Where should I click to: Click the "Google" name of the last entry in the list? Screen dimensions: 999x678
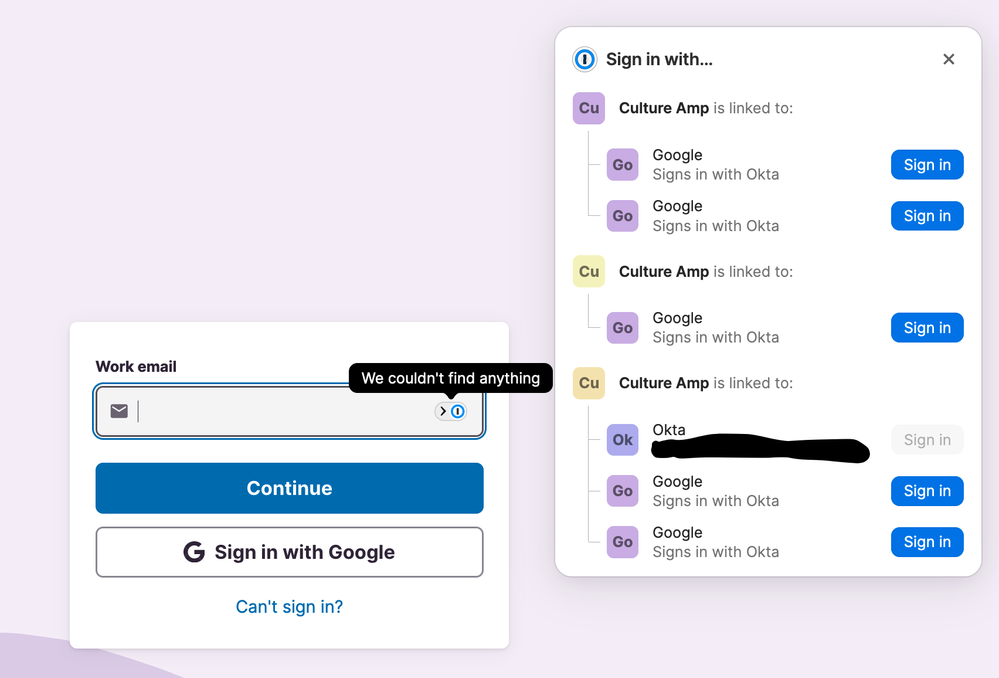tap(677, 532)
